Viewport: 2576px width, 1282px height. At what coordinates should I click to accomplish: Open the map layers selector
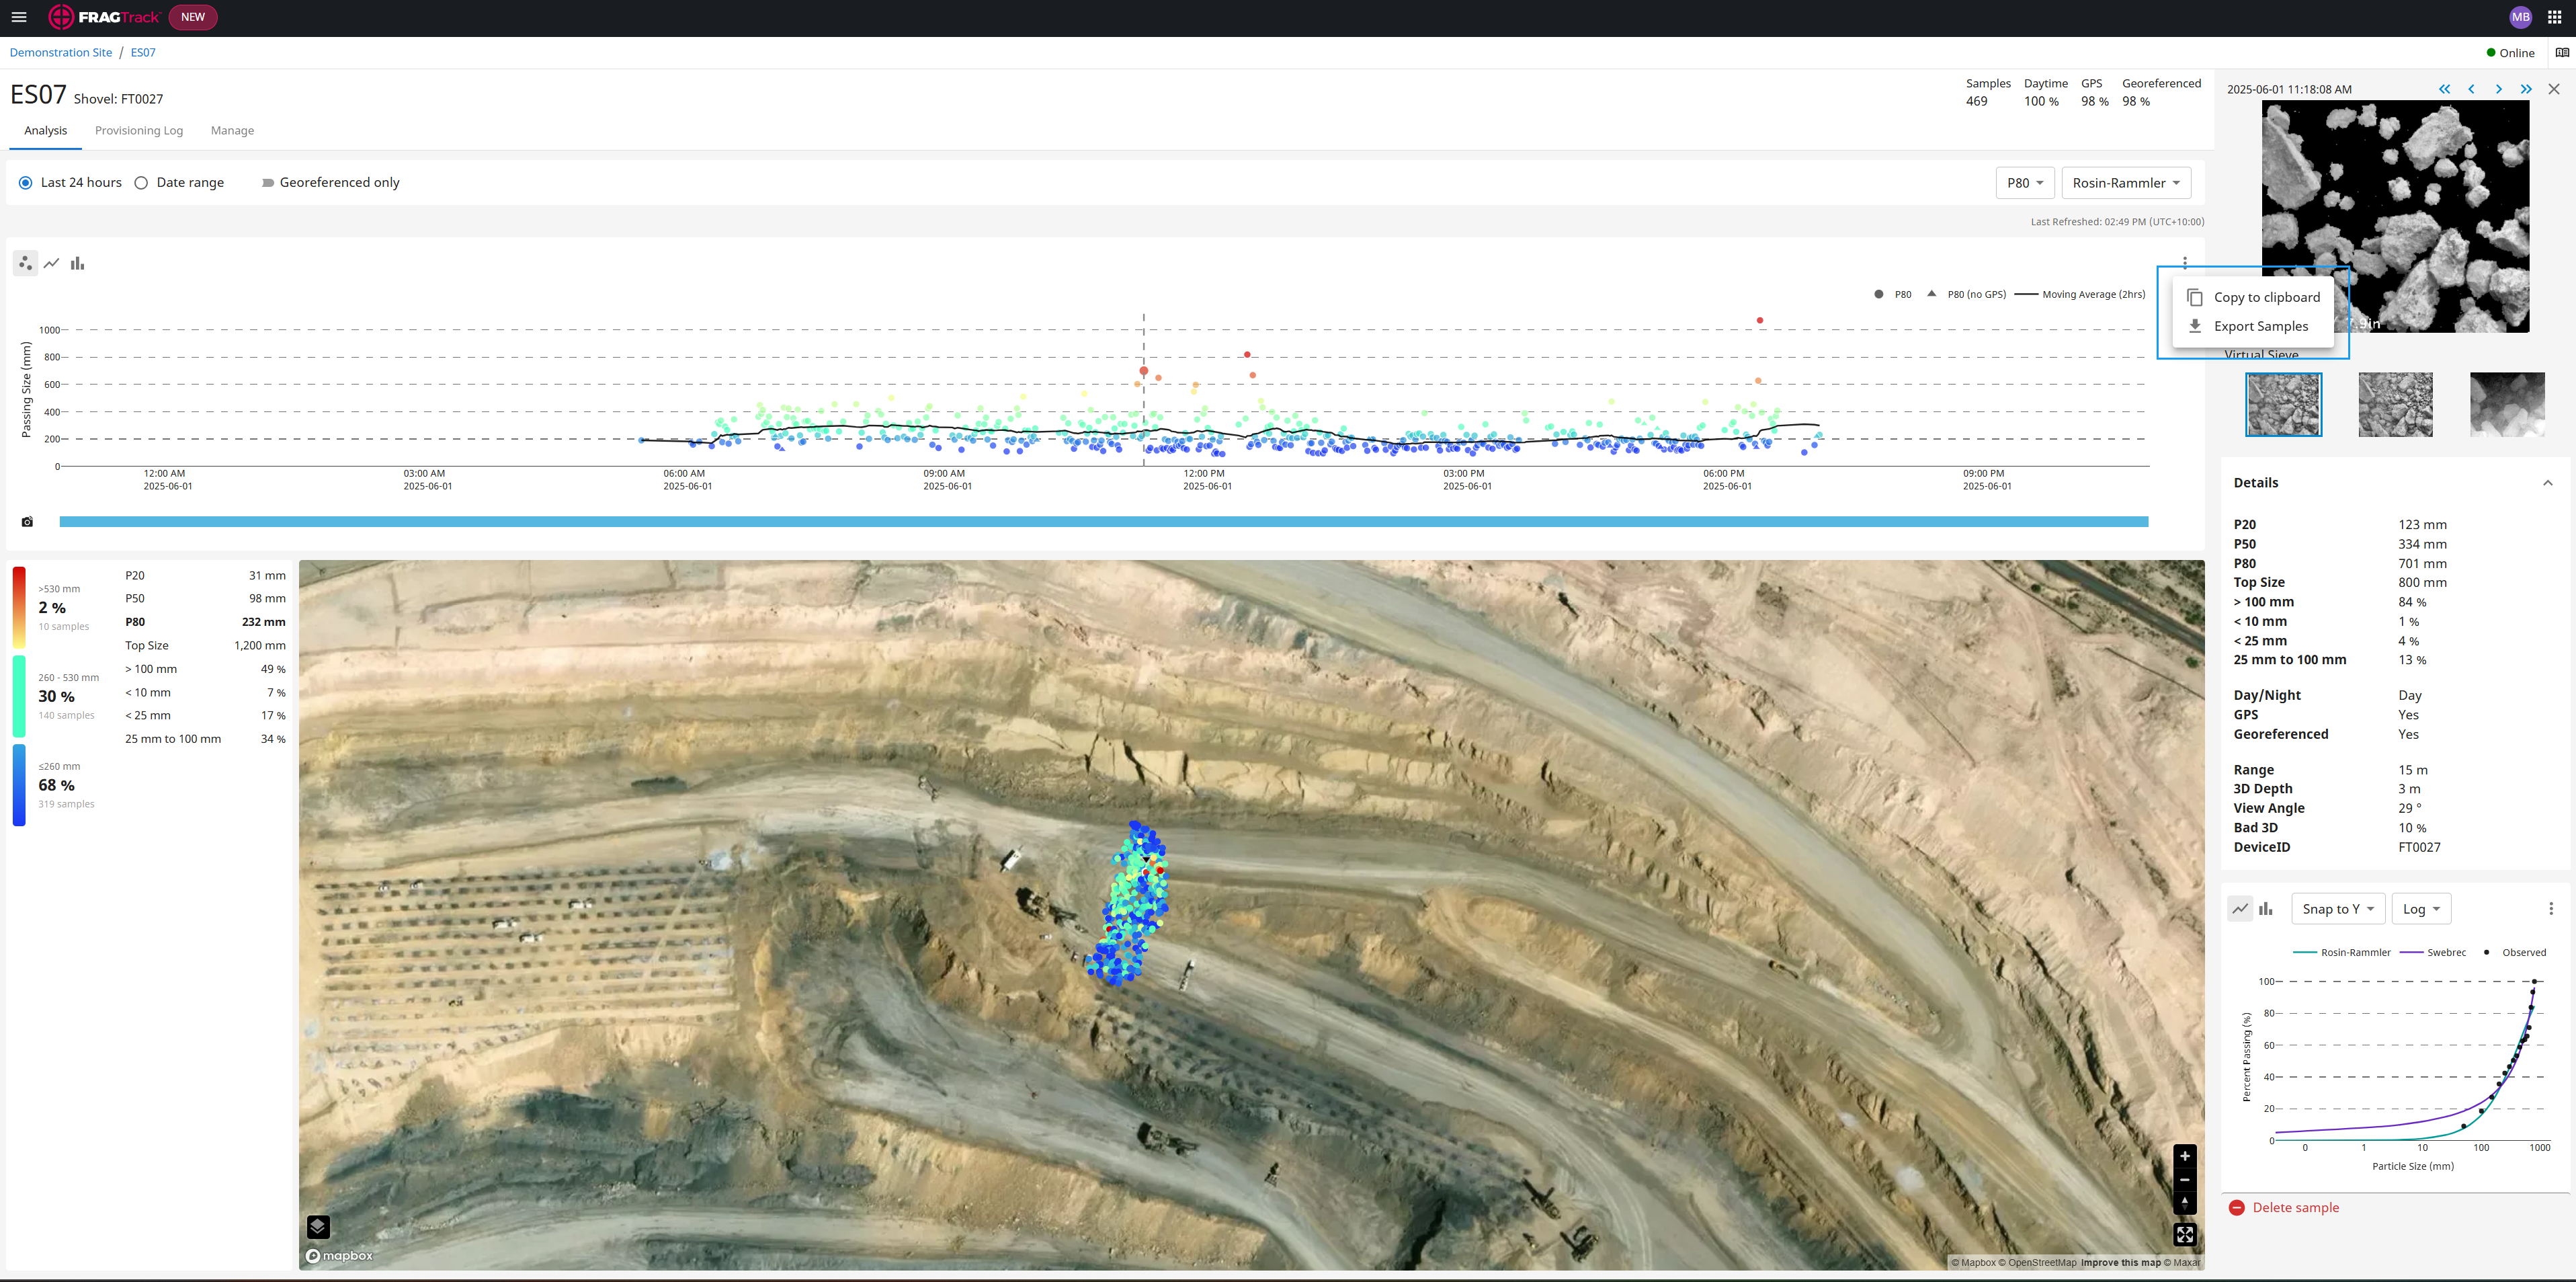318,1227
